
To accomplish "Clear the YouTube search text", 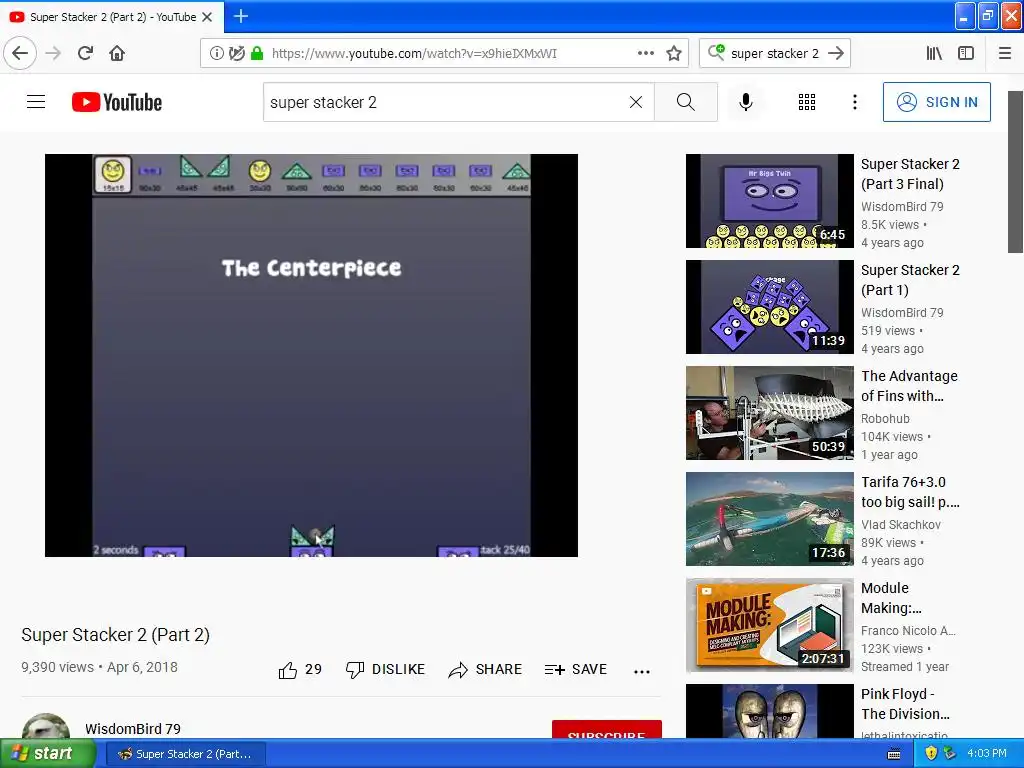I will (x=635, y=102).
